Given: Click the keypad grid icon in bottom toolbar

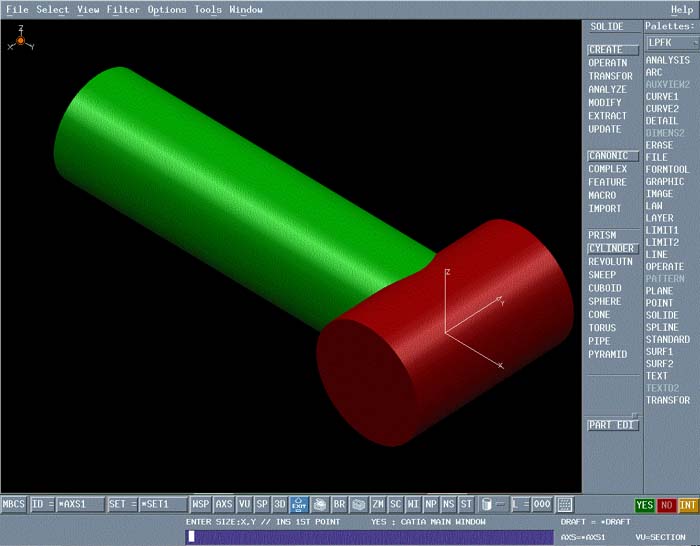Looking at the screenshot, I should point(565,505).
